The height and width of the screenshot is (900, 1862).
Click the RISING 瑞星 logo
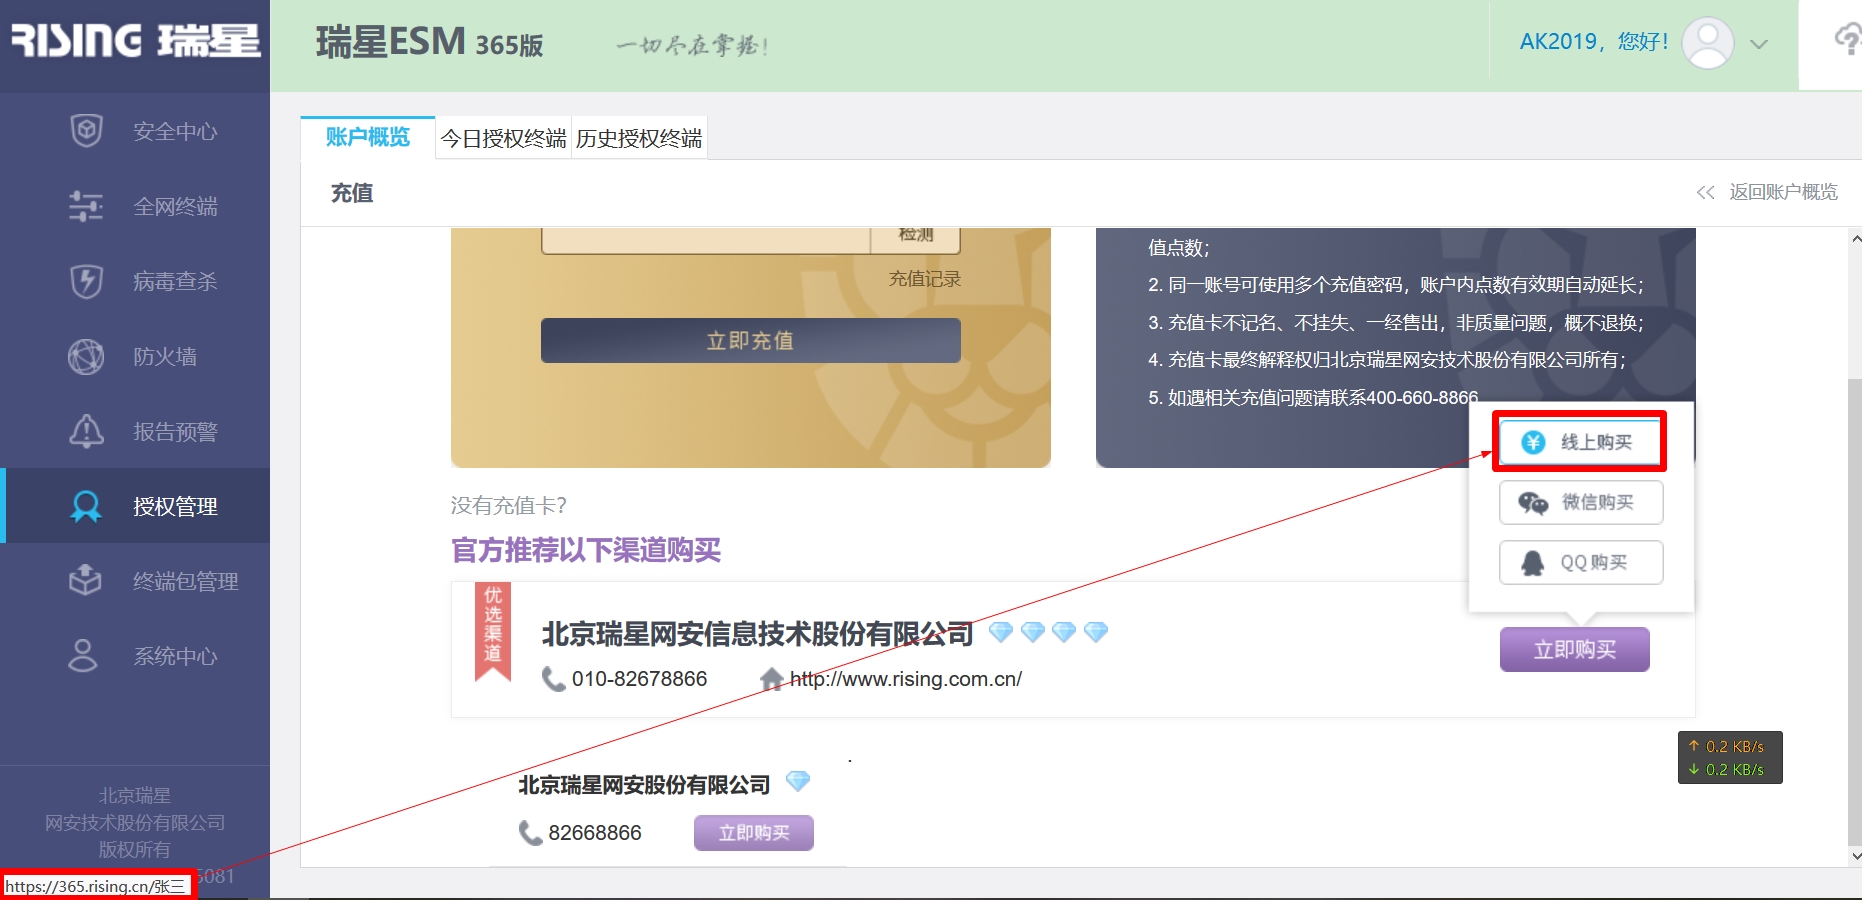[x=135, y=41]
